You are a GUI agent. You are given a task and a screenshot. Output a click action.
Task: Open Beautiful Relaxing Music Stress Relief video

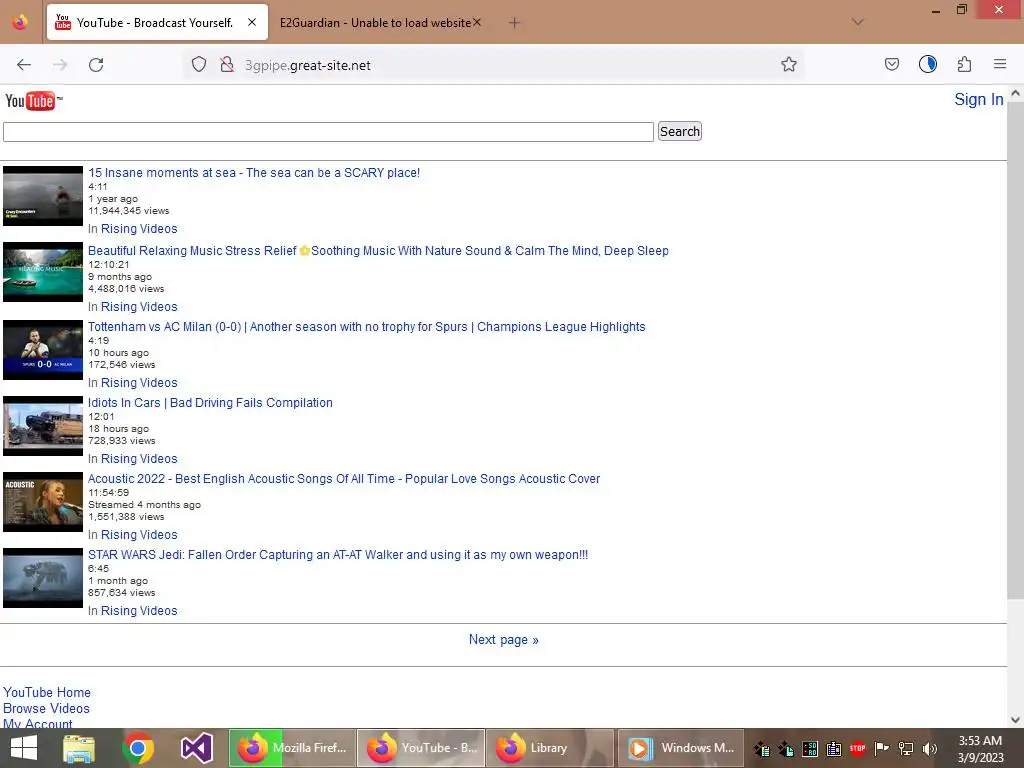[x=378, y=251]
